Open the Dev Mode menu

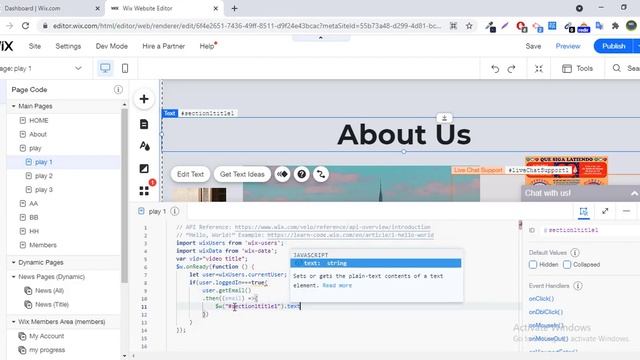(112, 46)
